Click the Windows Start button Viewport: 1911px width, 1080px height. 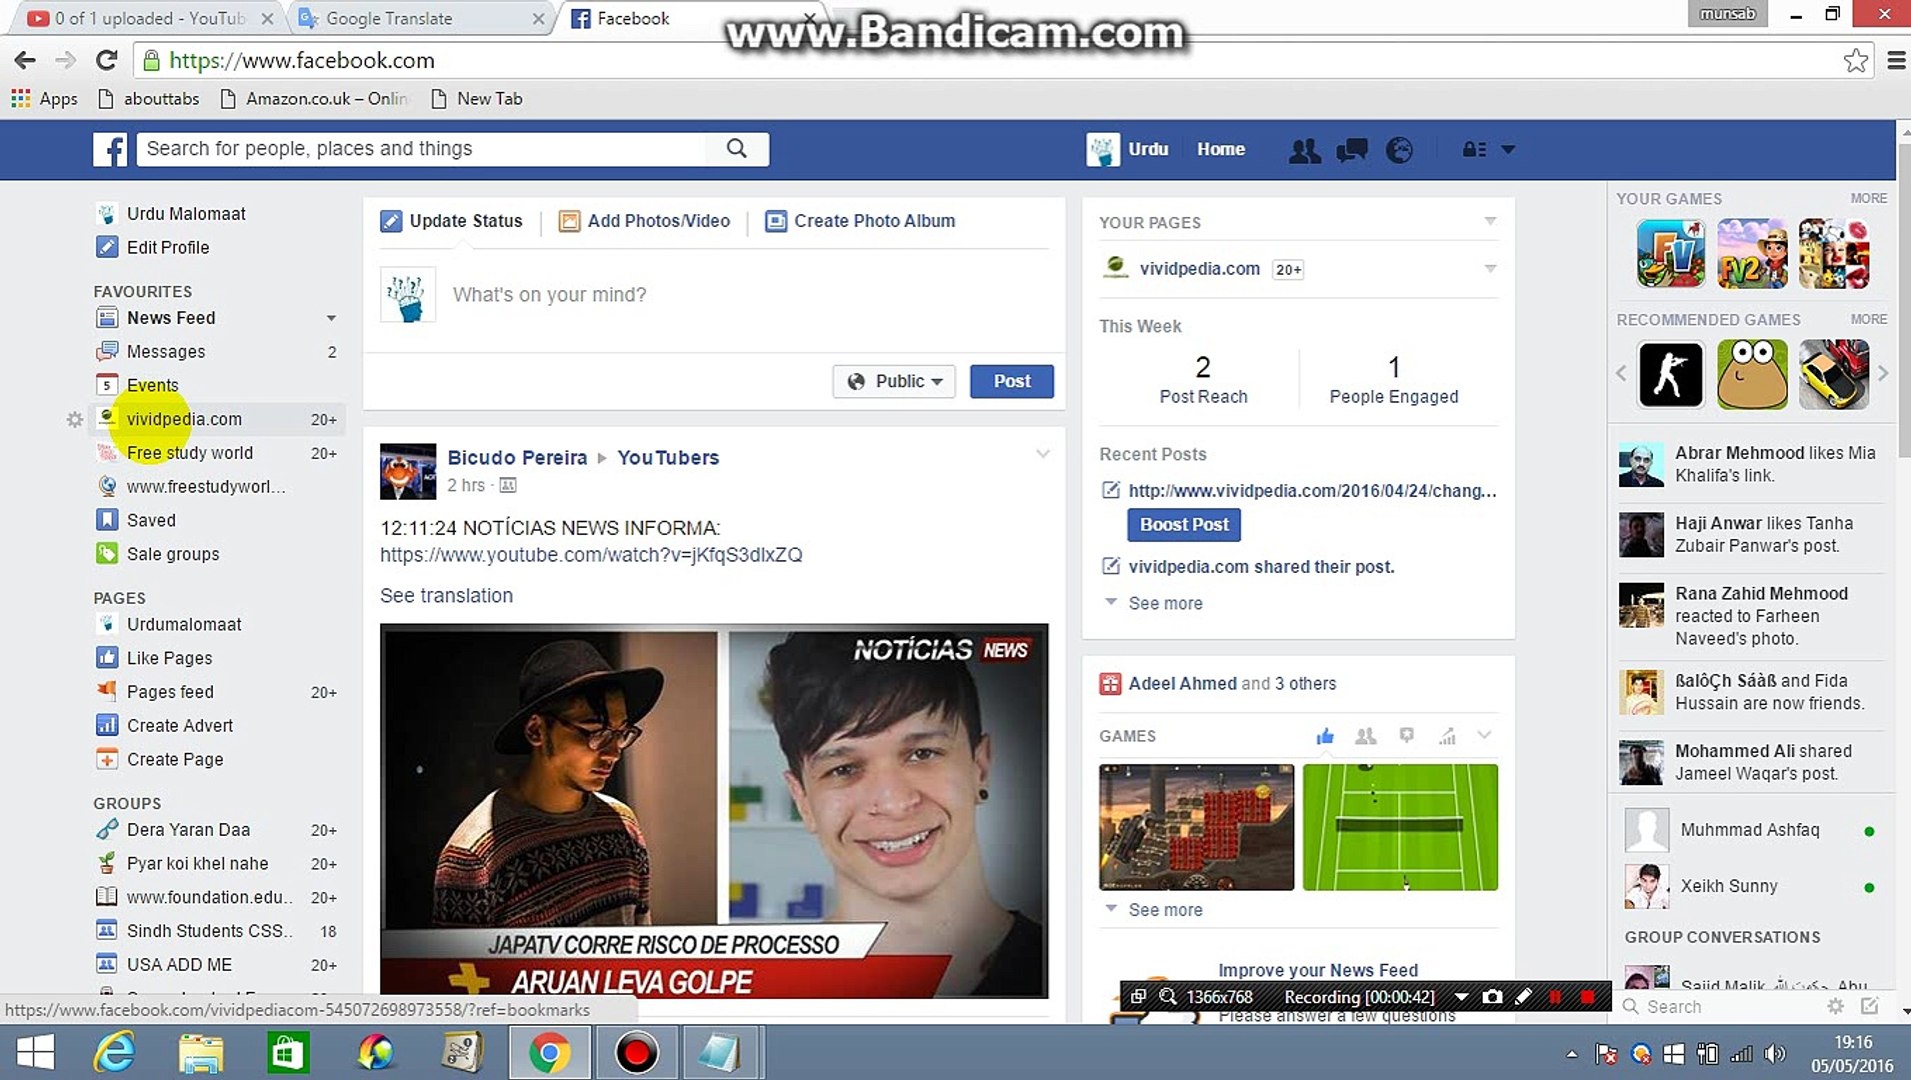coord(36,1053)
